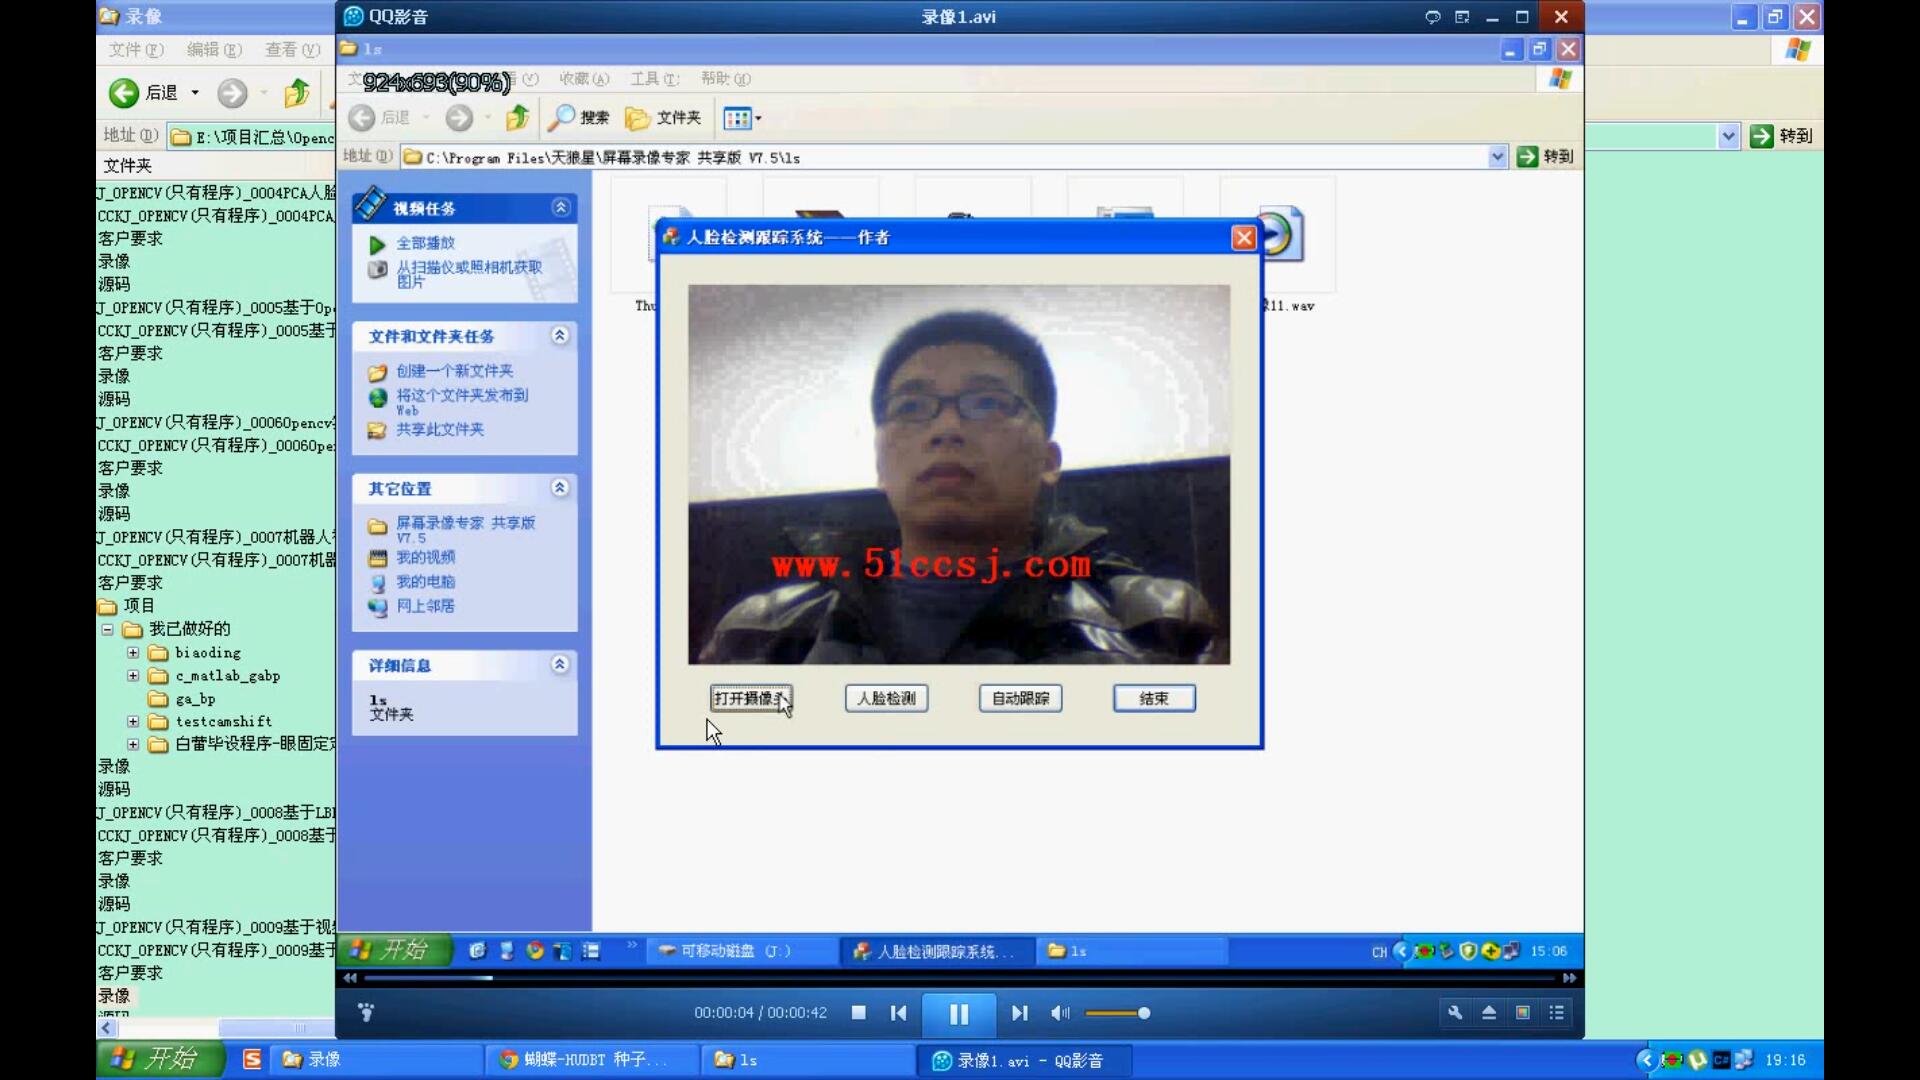Open the 文件(F) menu in 录像 window
Image resolution: width=1920 pixels, height=1080 pixels.
(x=136, y=50)
